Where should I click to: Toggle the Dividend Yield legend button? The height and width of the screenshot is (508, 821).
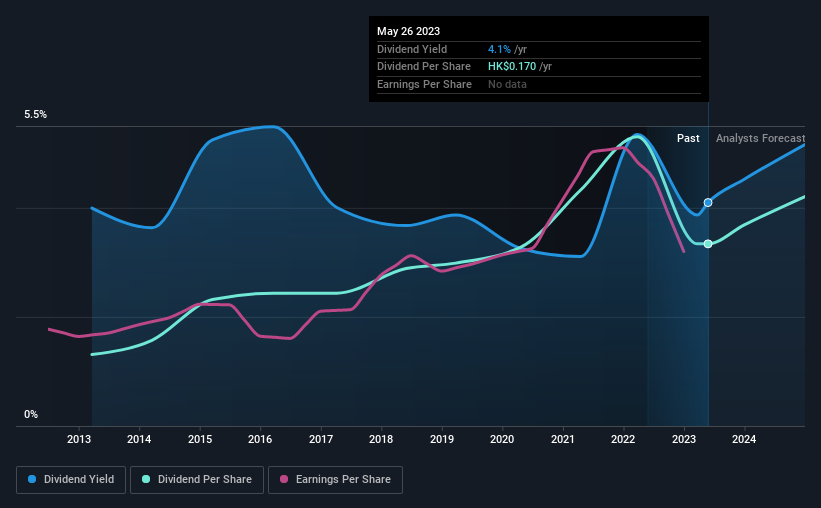click(x=71, y=480)
